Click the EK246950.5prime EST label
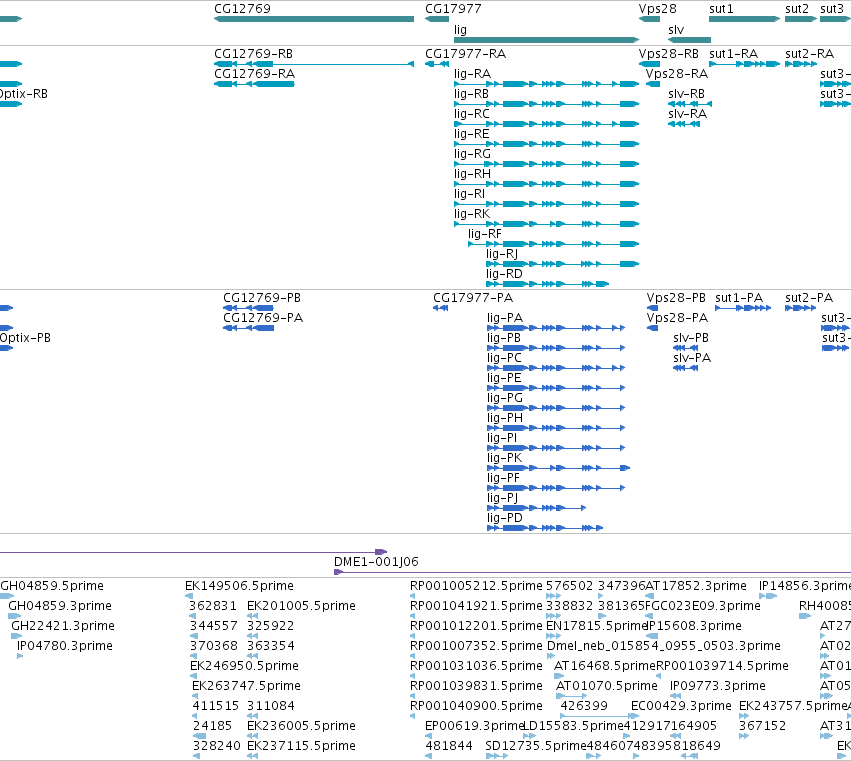The width and height of the screenshot is (851, 761). tap(244, 666)
